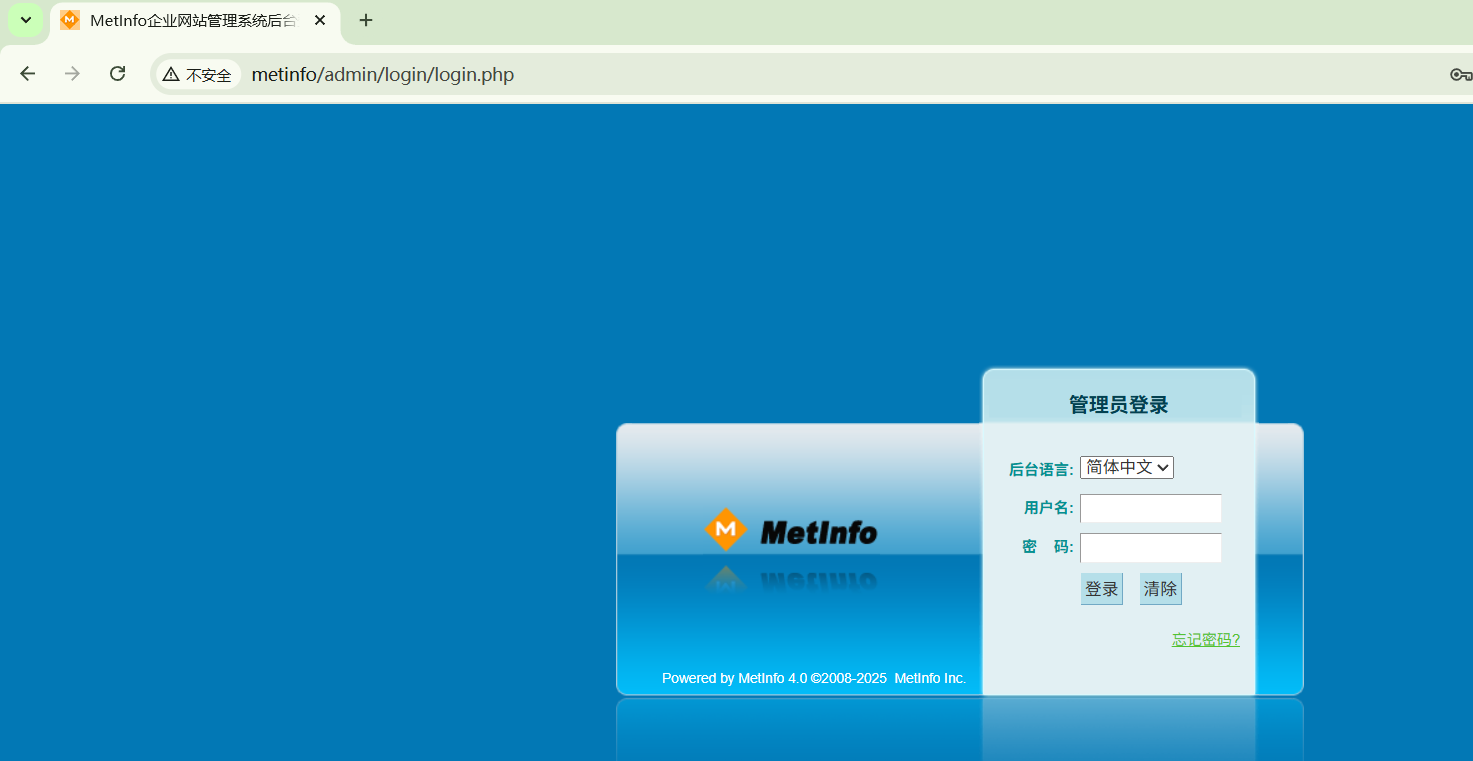Screen dimensions: 1473x761
Task: Click the 不安全 security warning chip
Action: pos(198,75)
